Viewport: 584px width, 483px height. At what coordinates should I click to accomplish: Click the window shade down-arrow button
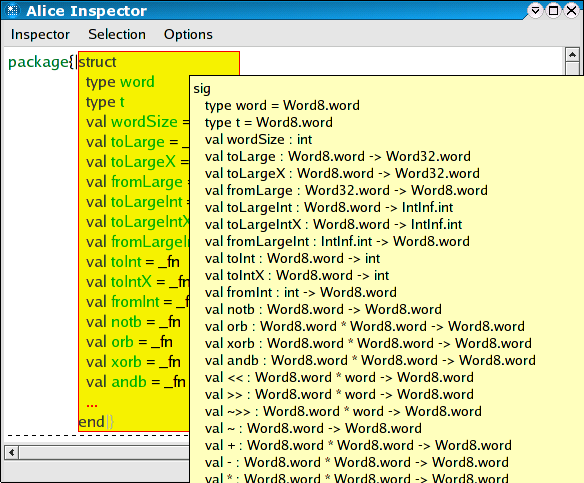[536, 10]
